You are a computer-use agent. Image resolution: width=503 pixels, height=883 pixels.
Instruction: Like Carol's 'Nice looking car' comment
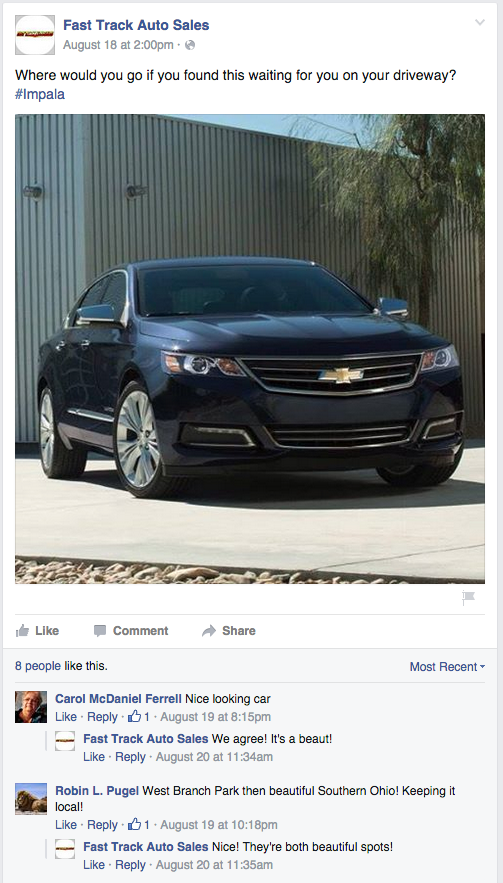66,717
